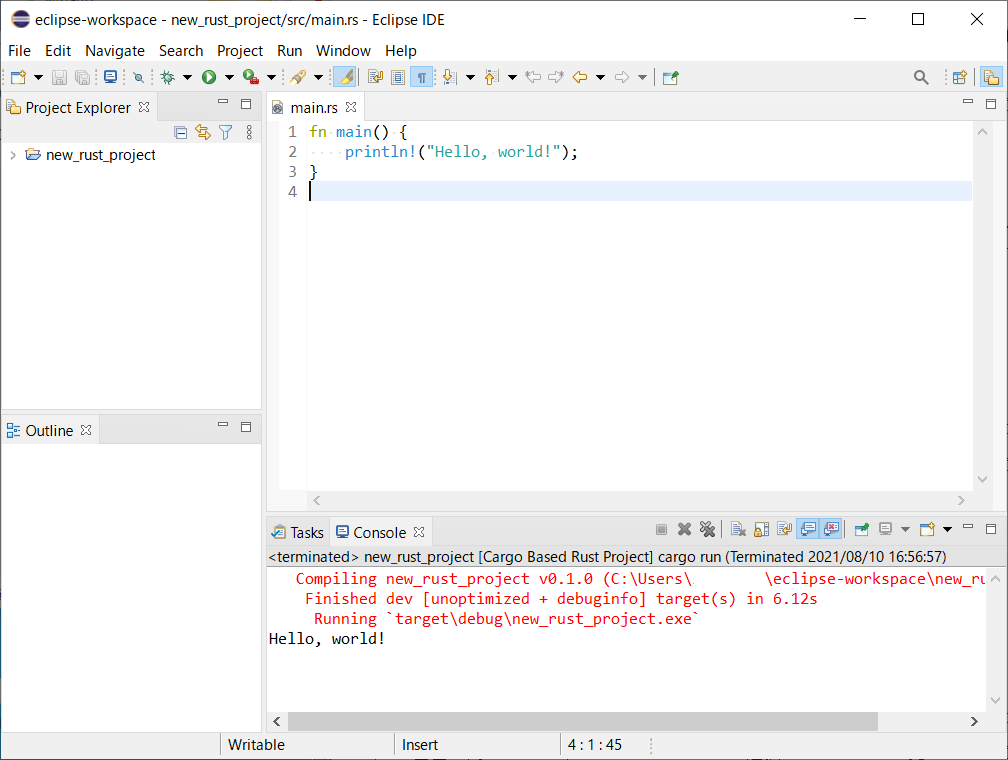Toggle Show Console on Standard Error

pos(831,529)
